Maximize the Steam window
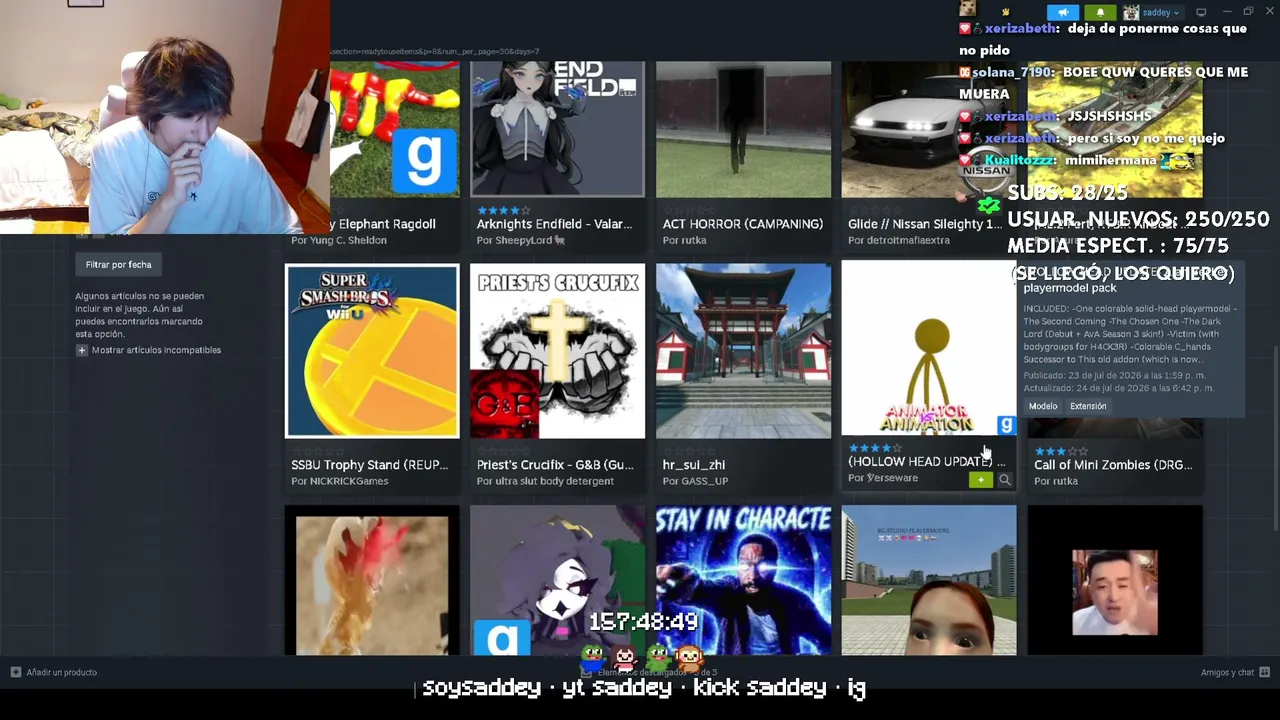 pyautogui.click(x=1248, y=12)
